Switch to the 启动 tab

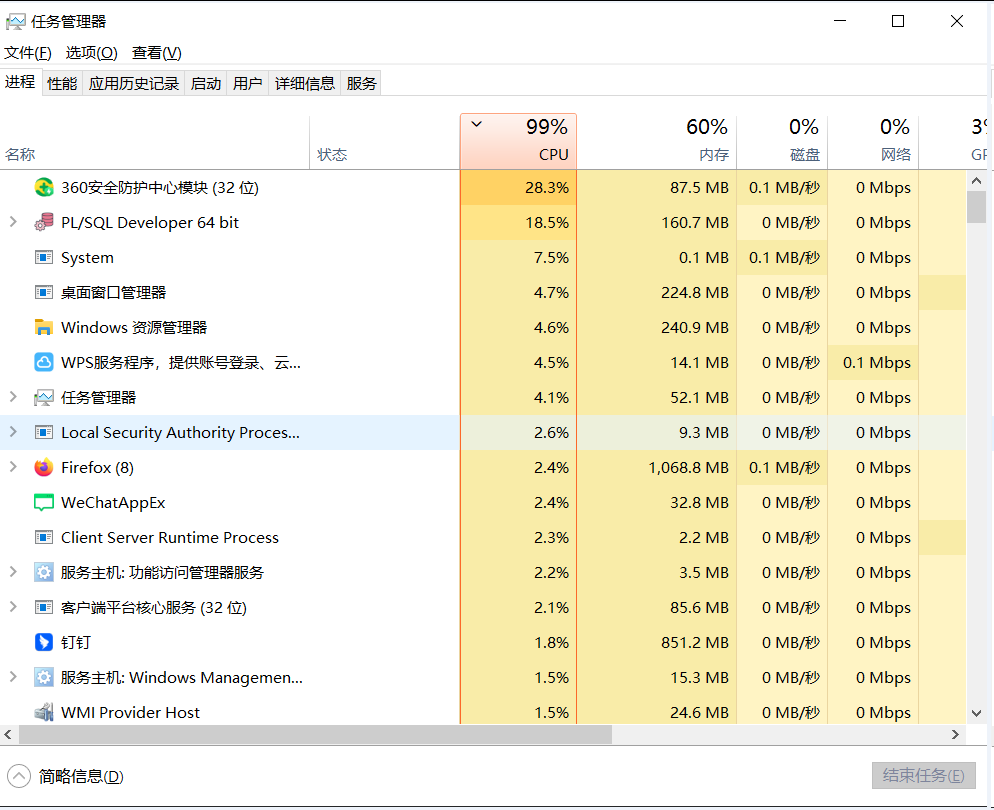click(205, 83)
